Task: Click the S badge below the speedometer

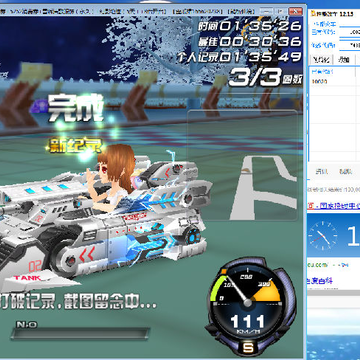Action: 248,348
